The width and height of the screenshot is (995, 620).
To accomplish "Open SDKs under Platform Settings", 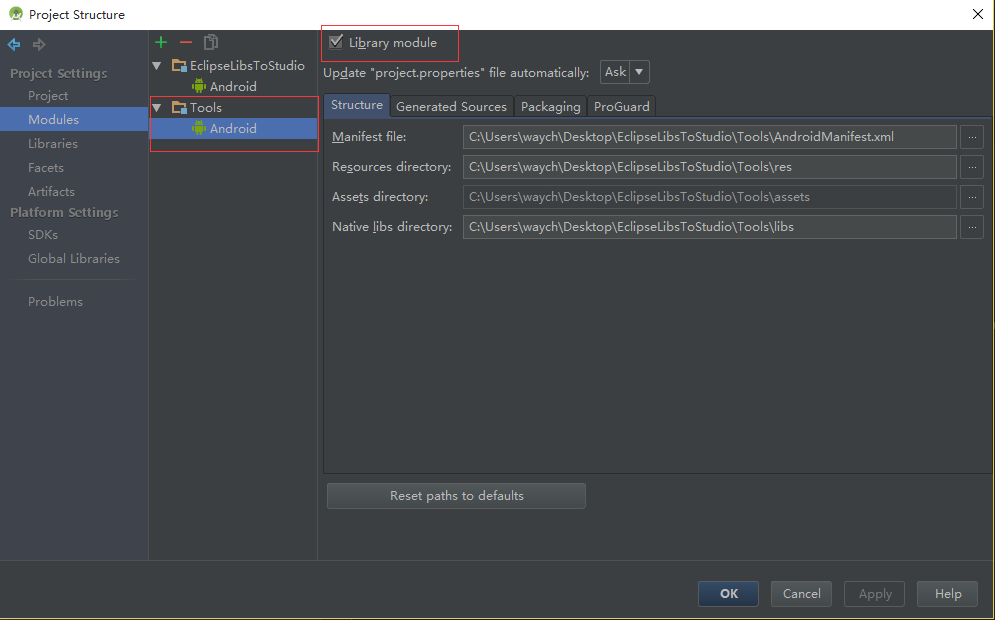I will tap(43, 235).
